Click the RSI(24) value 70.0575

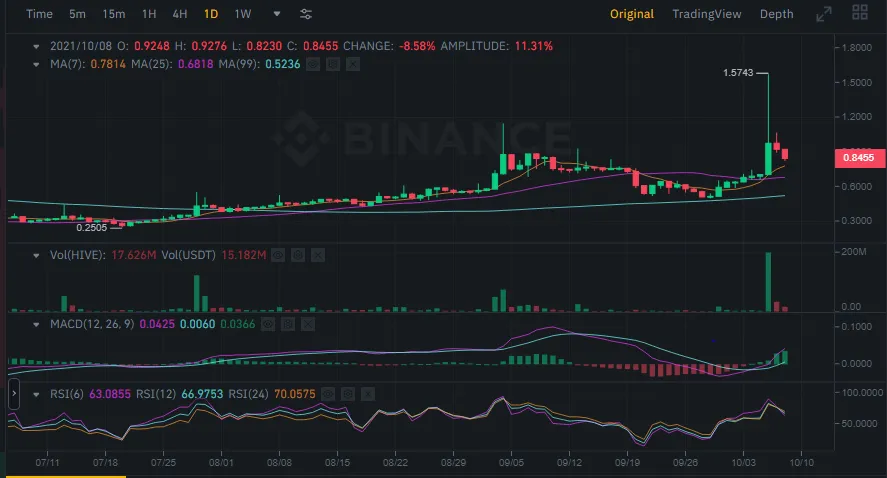click(295, 394)
